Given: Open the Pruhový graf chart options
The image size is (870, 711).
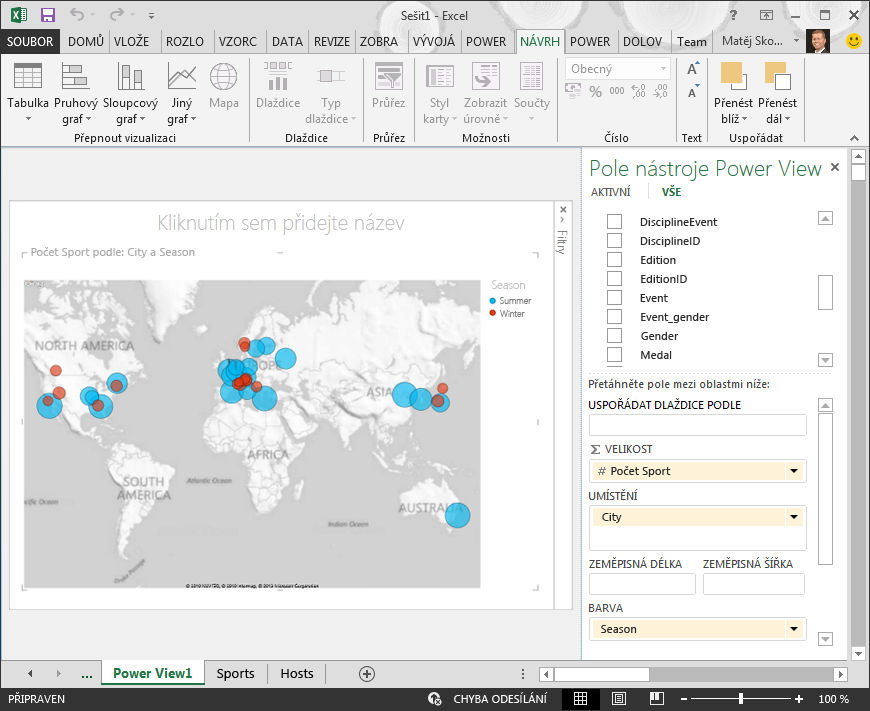Looking at the screenshot, I should tap(76, 93).
